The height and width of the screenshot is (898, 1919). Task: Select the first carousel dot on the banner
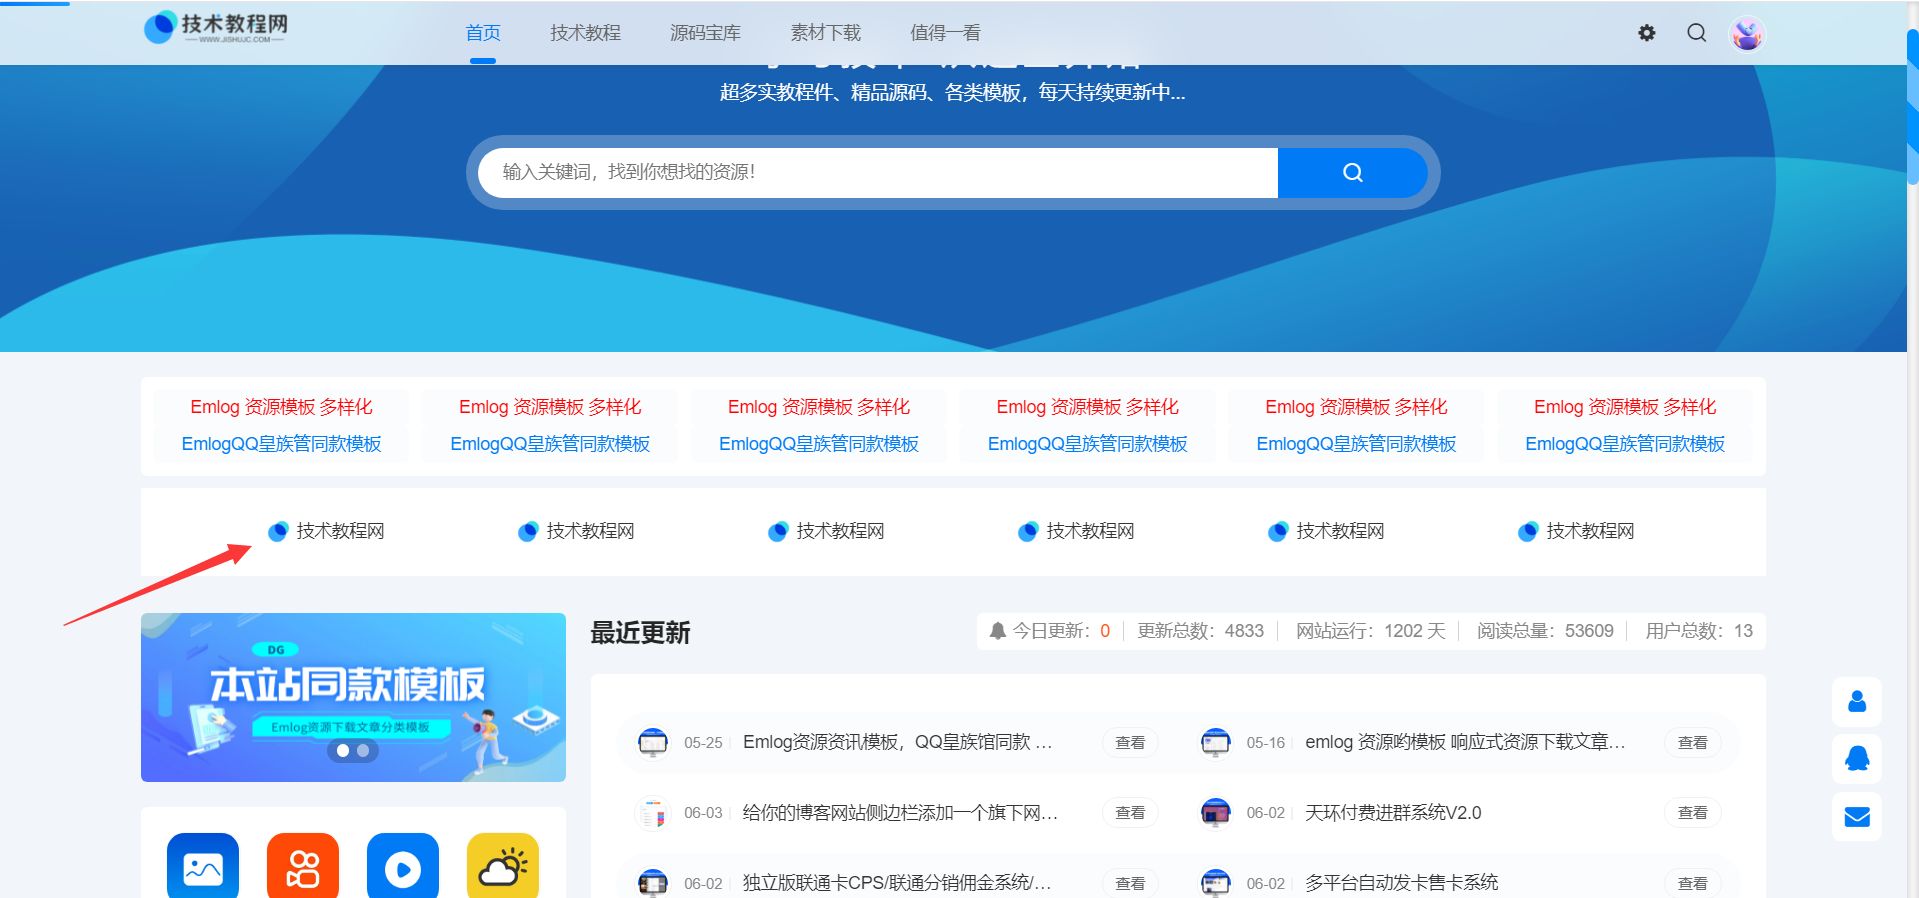pyautogui.click(x=343, y=750)
